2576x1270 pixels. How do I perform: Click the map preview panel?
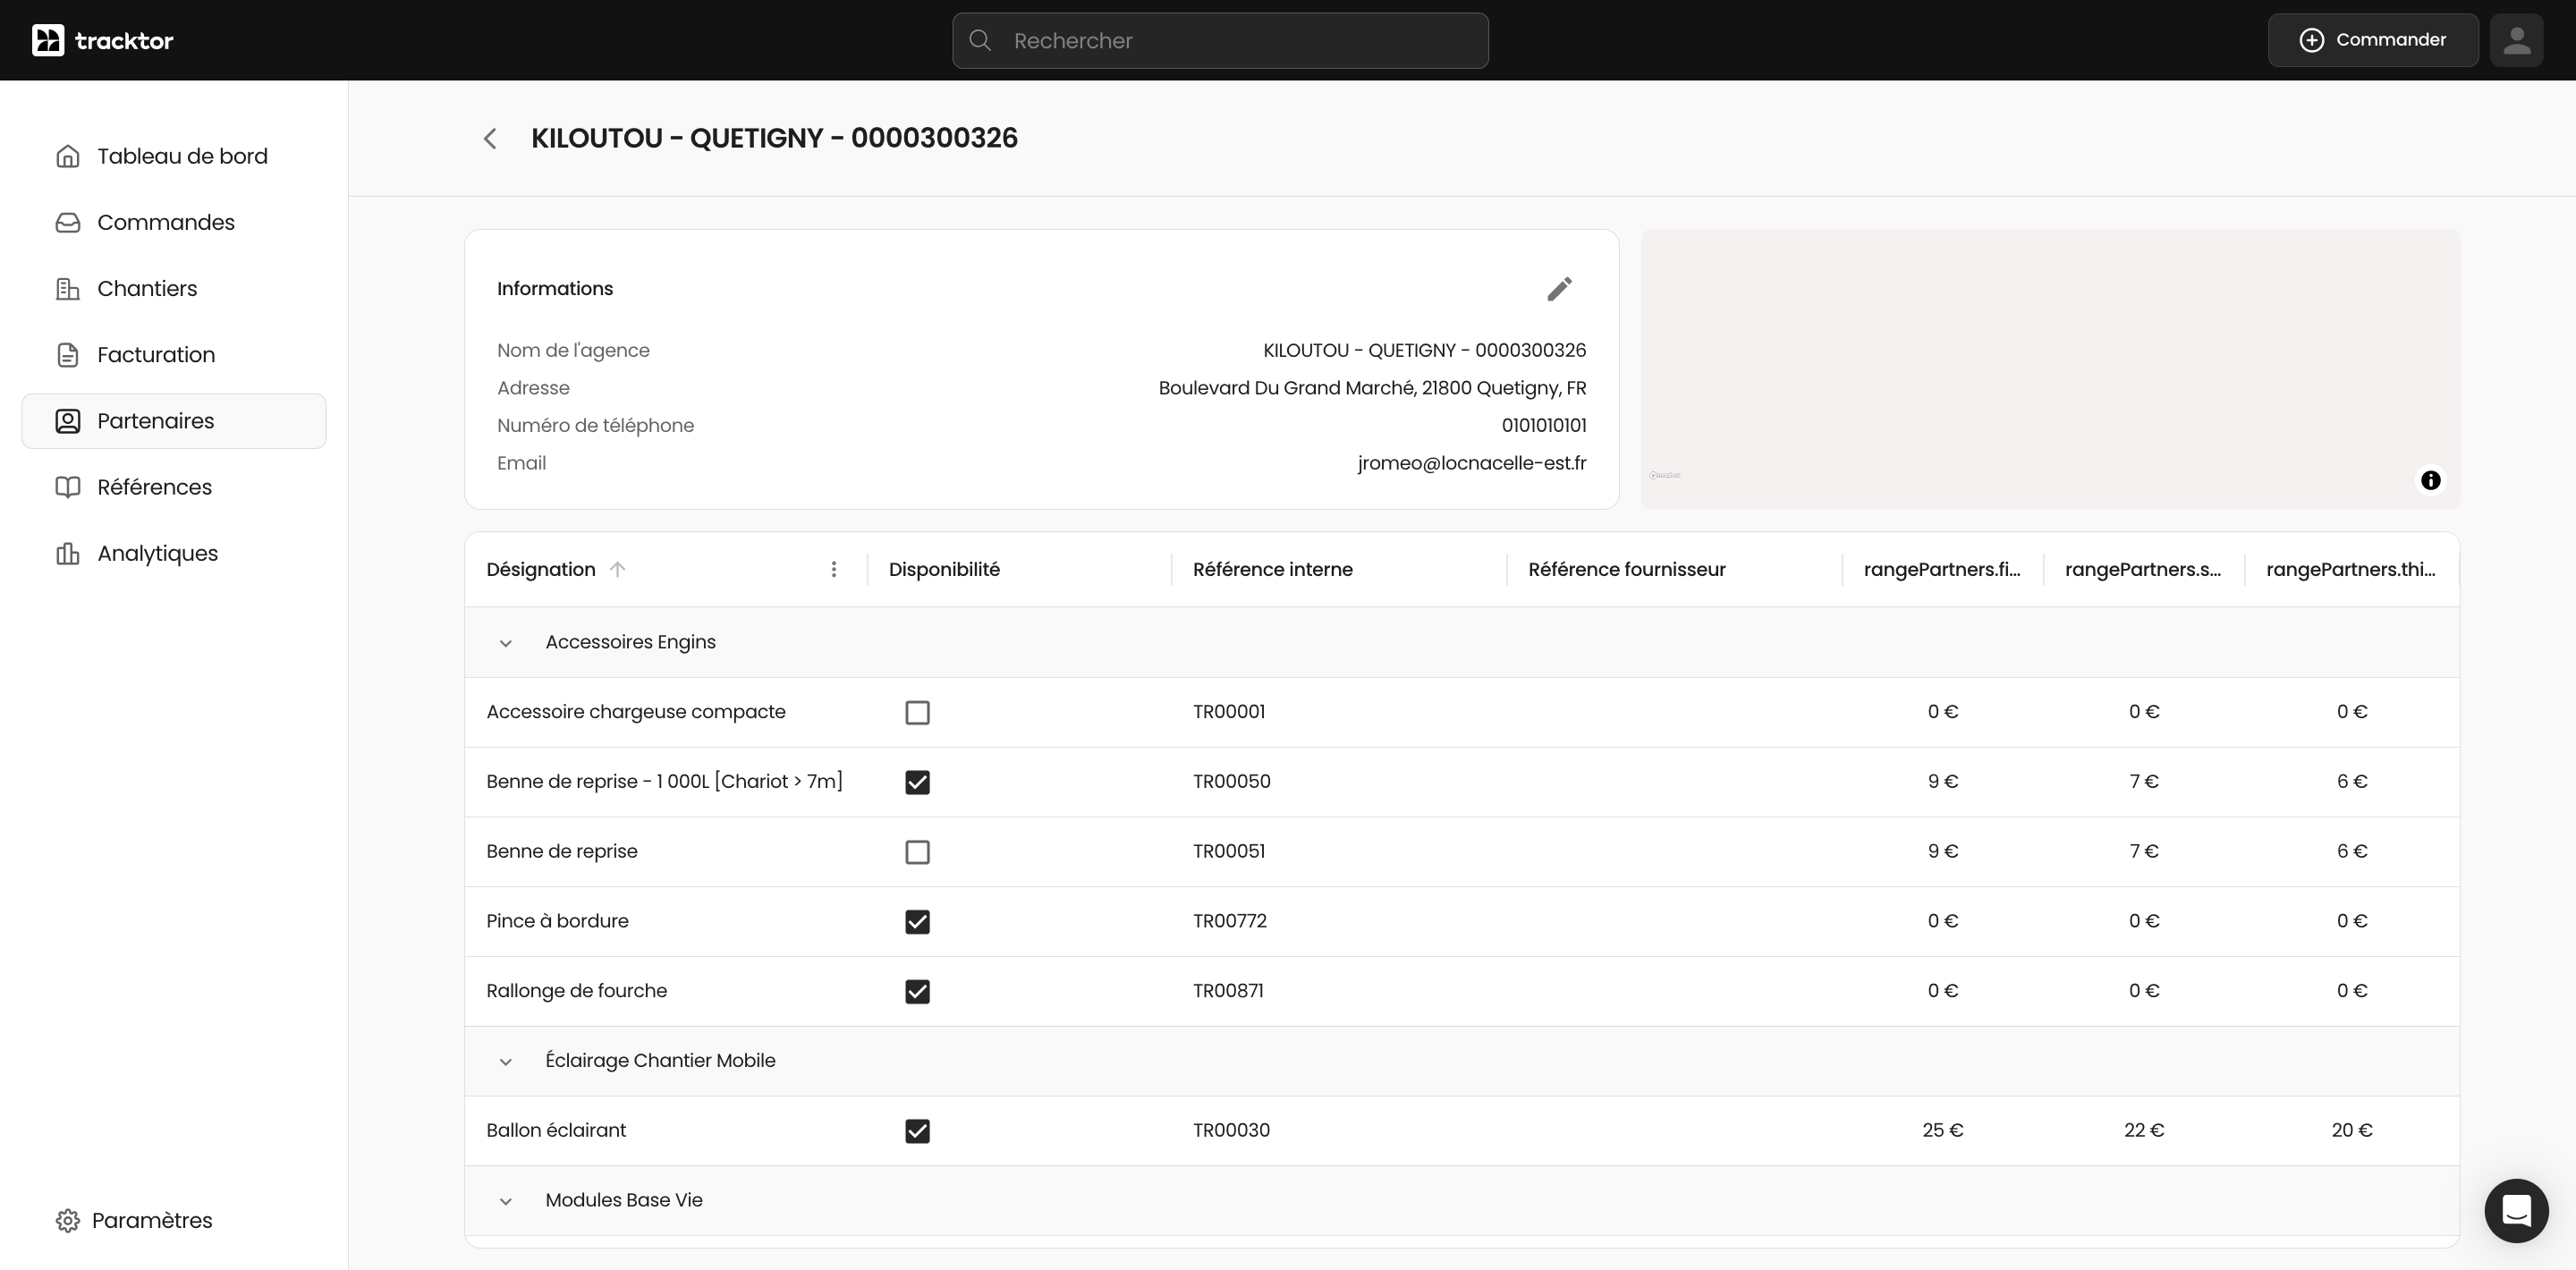pyautogui.click(x=2050, y=369)
